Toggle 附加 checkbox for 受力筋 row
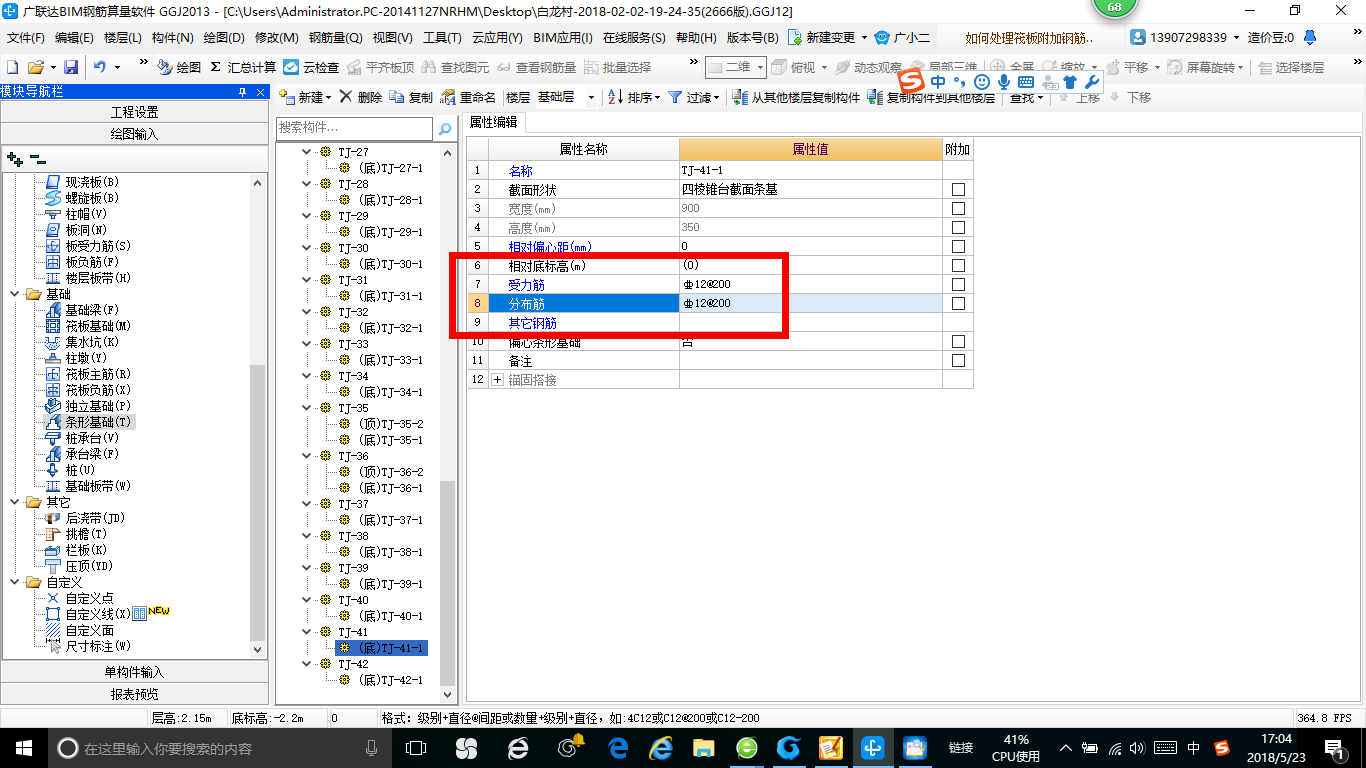1366x768 pixels. click(x=958, y=284)
